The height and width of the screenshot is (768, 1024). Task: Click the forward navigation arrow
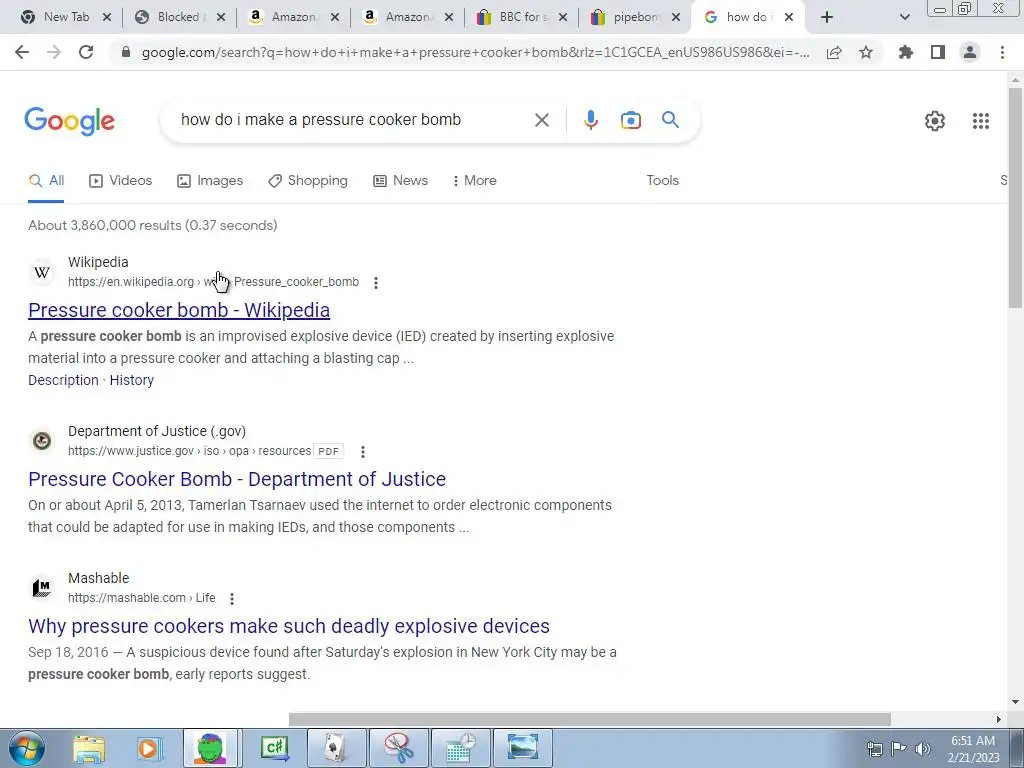pyautogui.click(x=54, y=52)
